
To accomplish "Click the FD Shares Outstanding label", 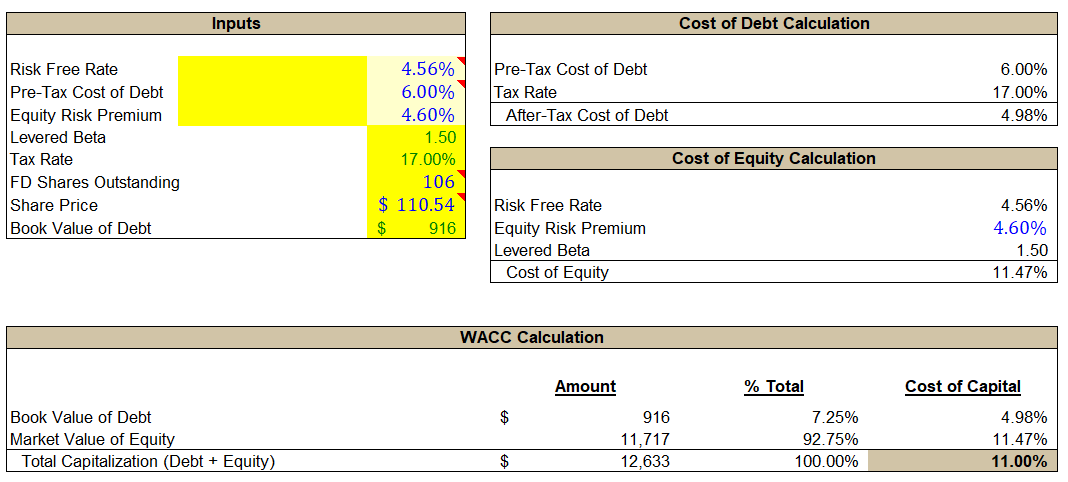I will click(x=95, y=182).
